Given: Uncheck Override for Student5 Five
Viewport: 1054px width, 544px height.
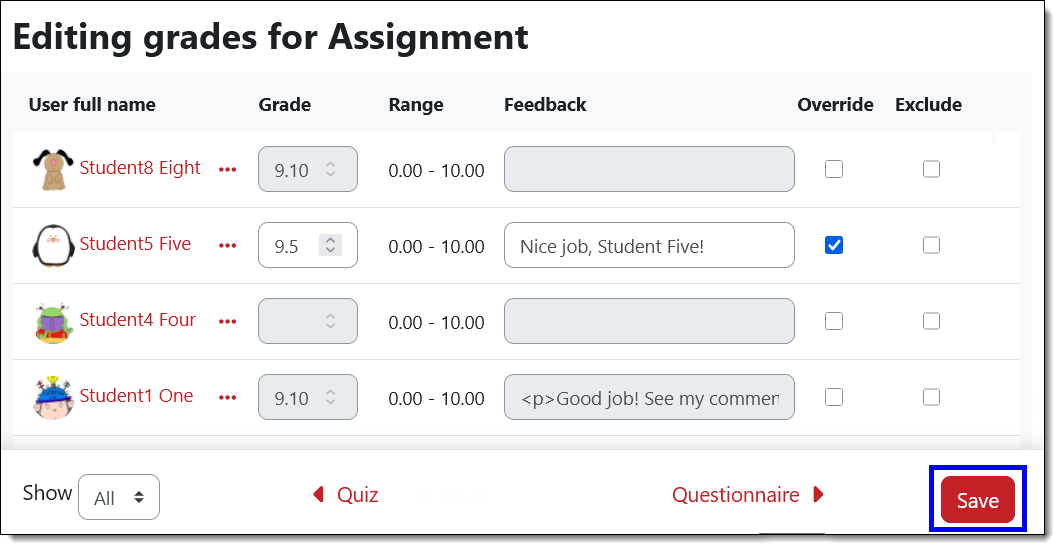Looking at the screenshot, I should pos(834,245).
